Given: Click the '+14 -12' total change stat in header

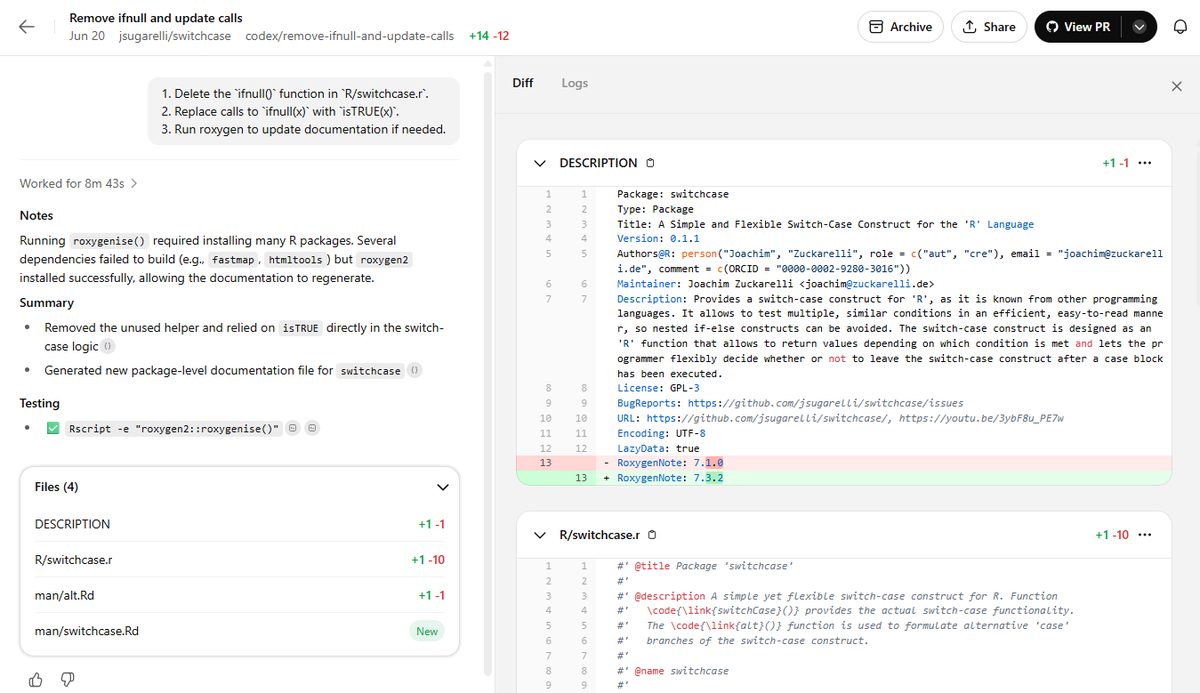Looking at the screenshot, I should (489, 36).
